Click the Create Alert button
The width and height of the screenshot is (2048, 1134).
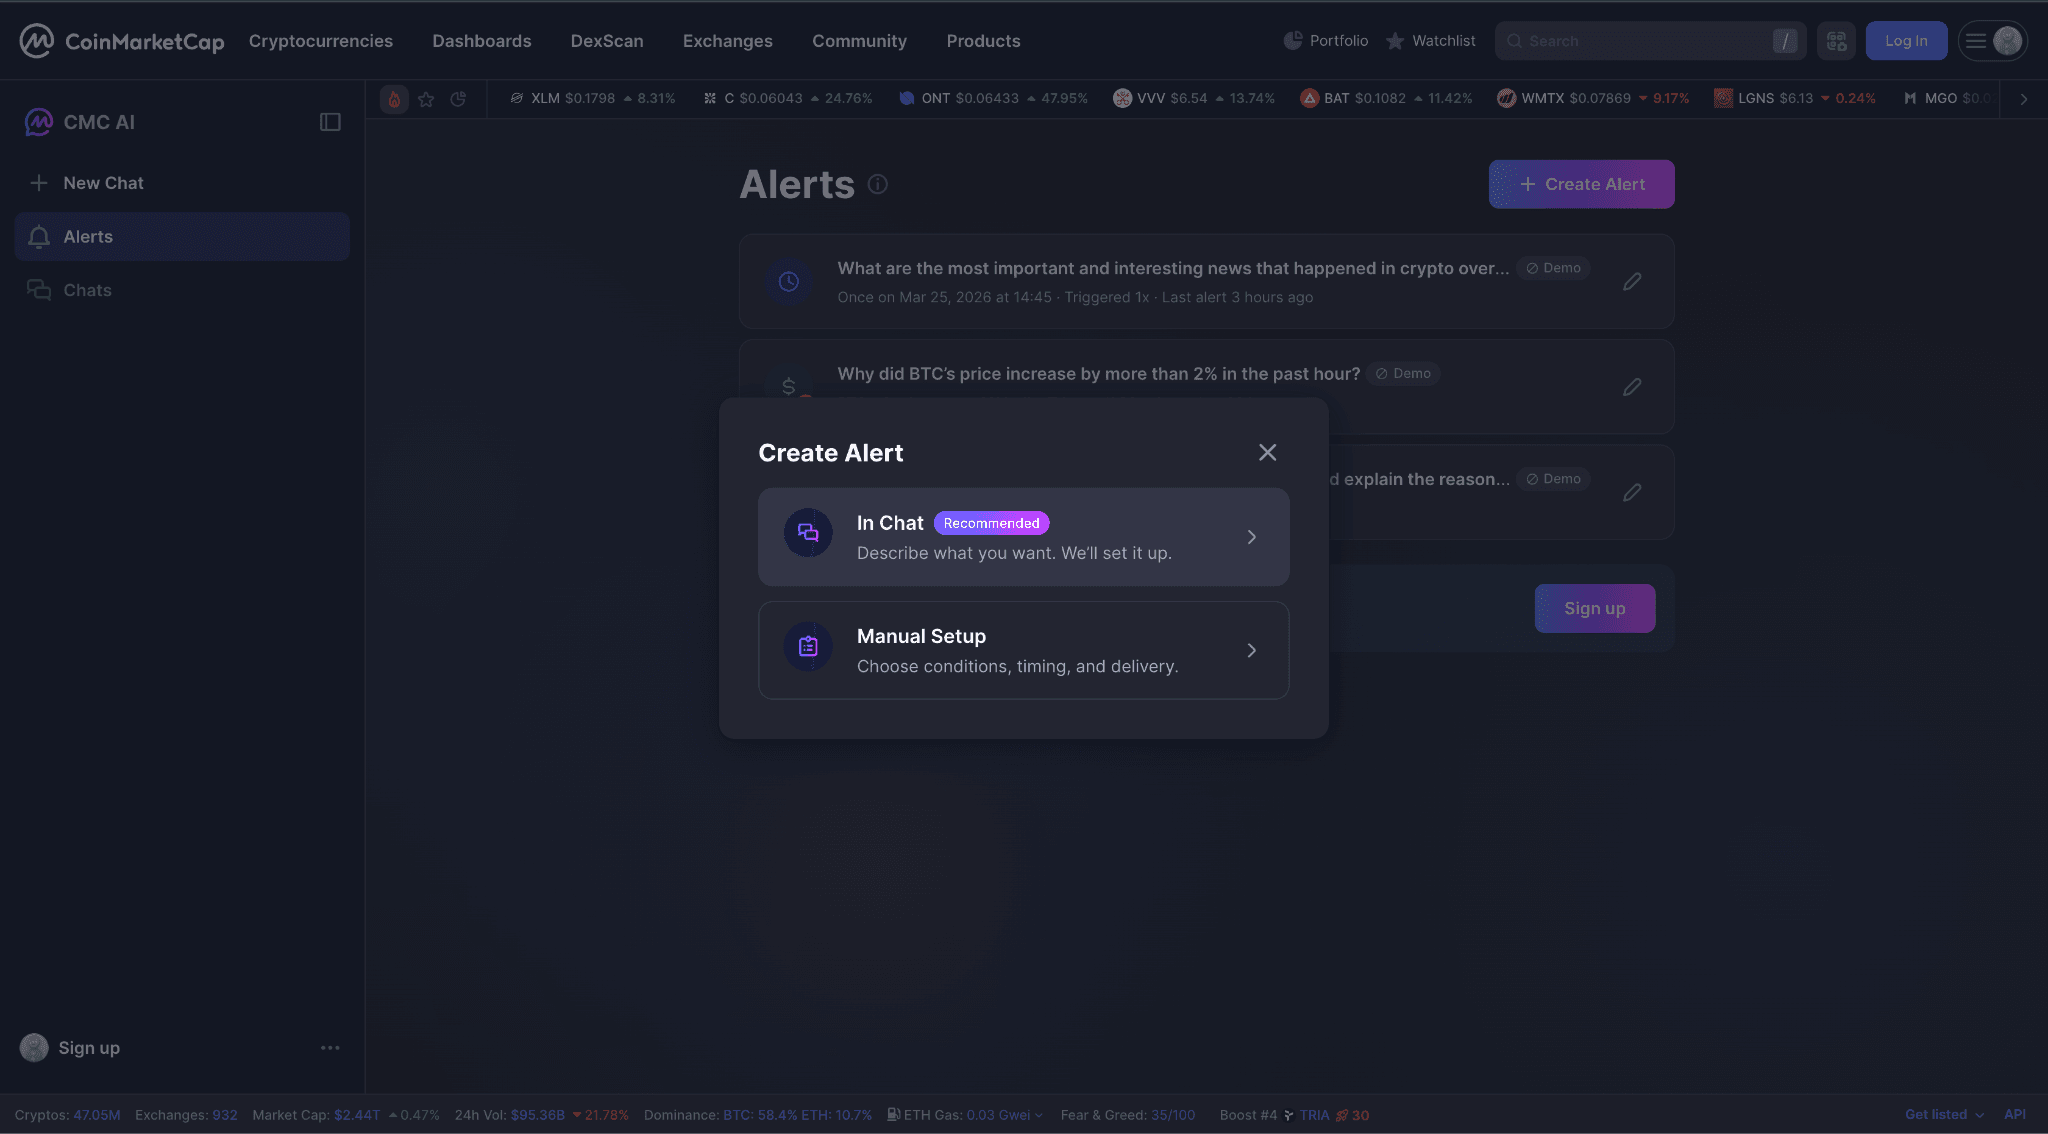point(1582,184)
